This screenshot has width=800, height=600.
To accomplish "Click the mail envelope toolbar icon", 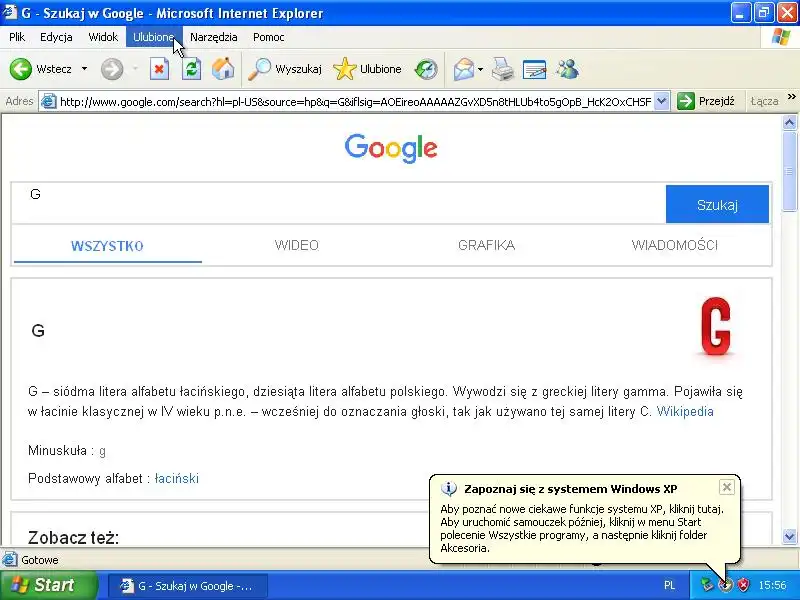I will pos(463,69).
